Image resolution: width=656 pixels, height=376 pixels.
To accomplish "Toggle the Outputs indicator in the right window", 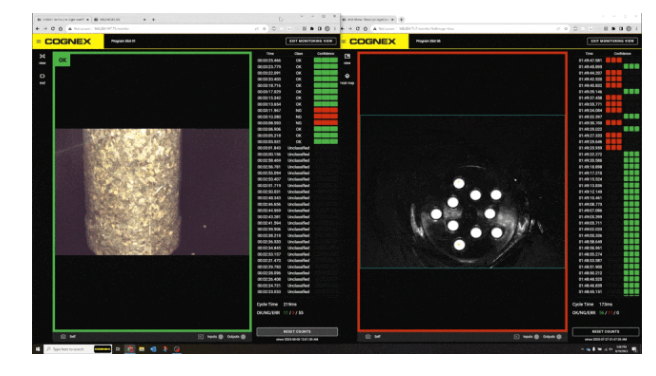I will pyautogui.click(x=559, y=336).
